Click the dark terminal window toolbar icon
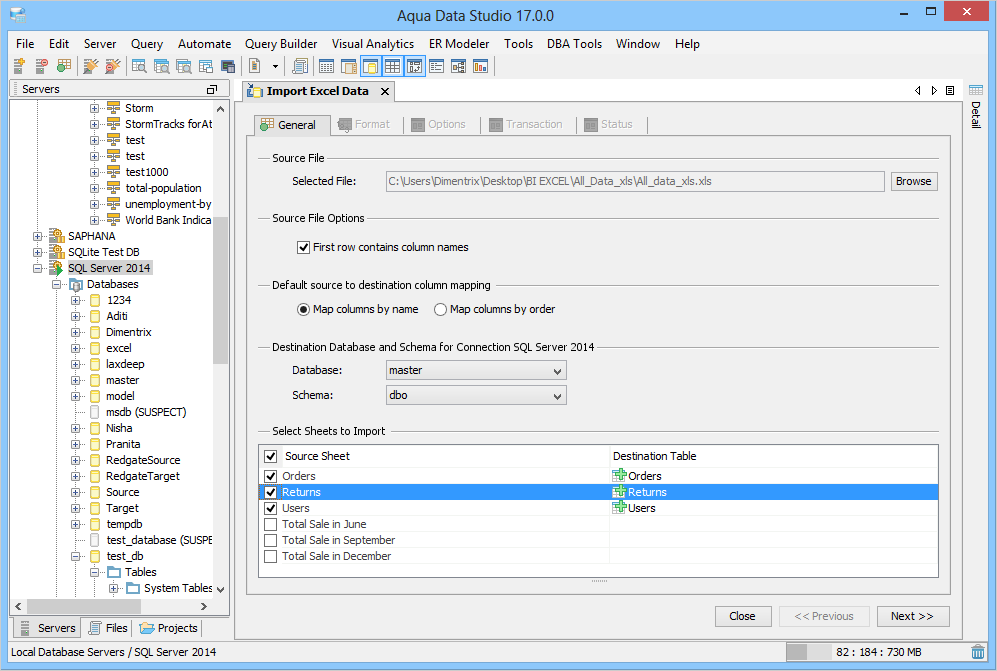 [228, 66]
